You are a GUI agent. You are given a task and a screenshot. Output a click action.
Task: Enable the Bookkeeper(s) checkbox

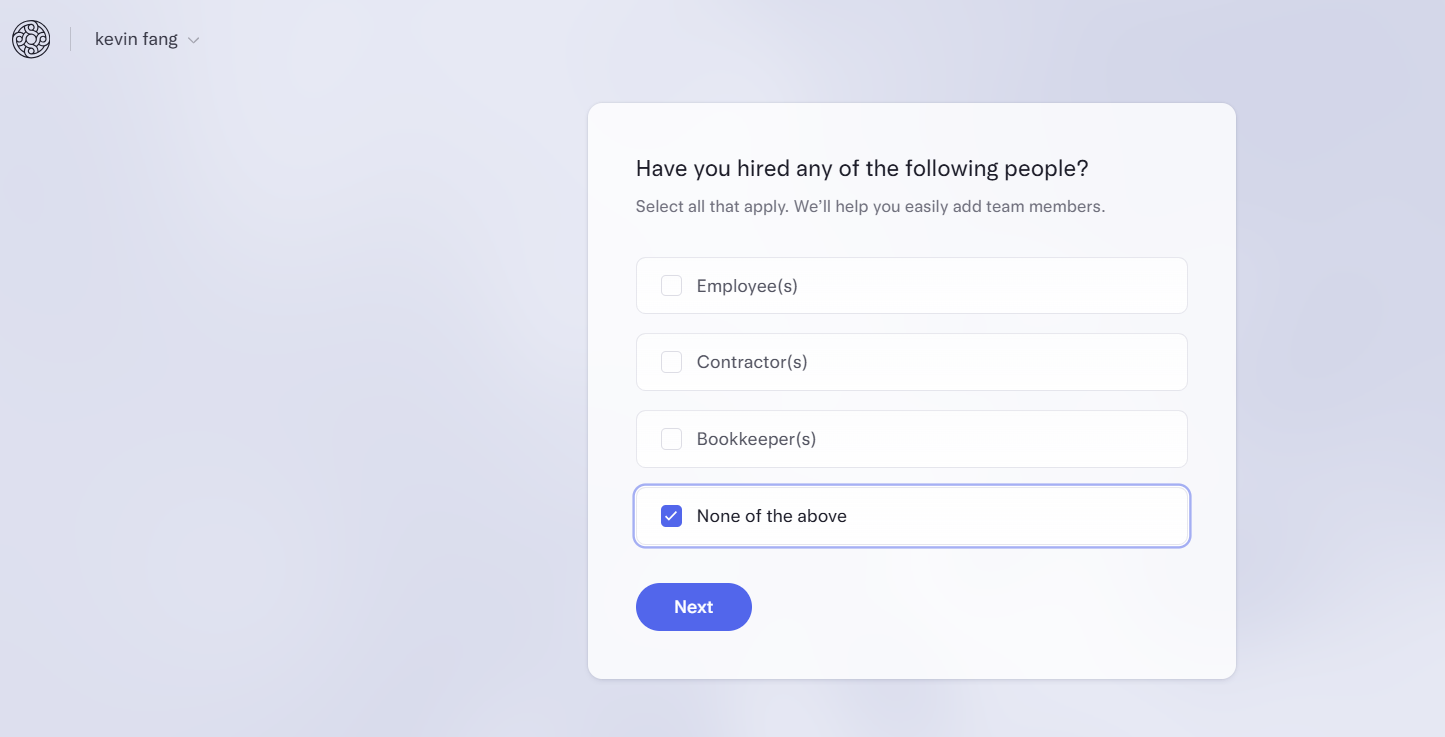point(671,439)
